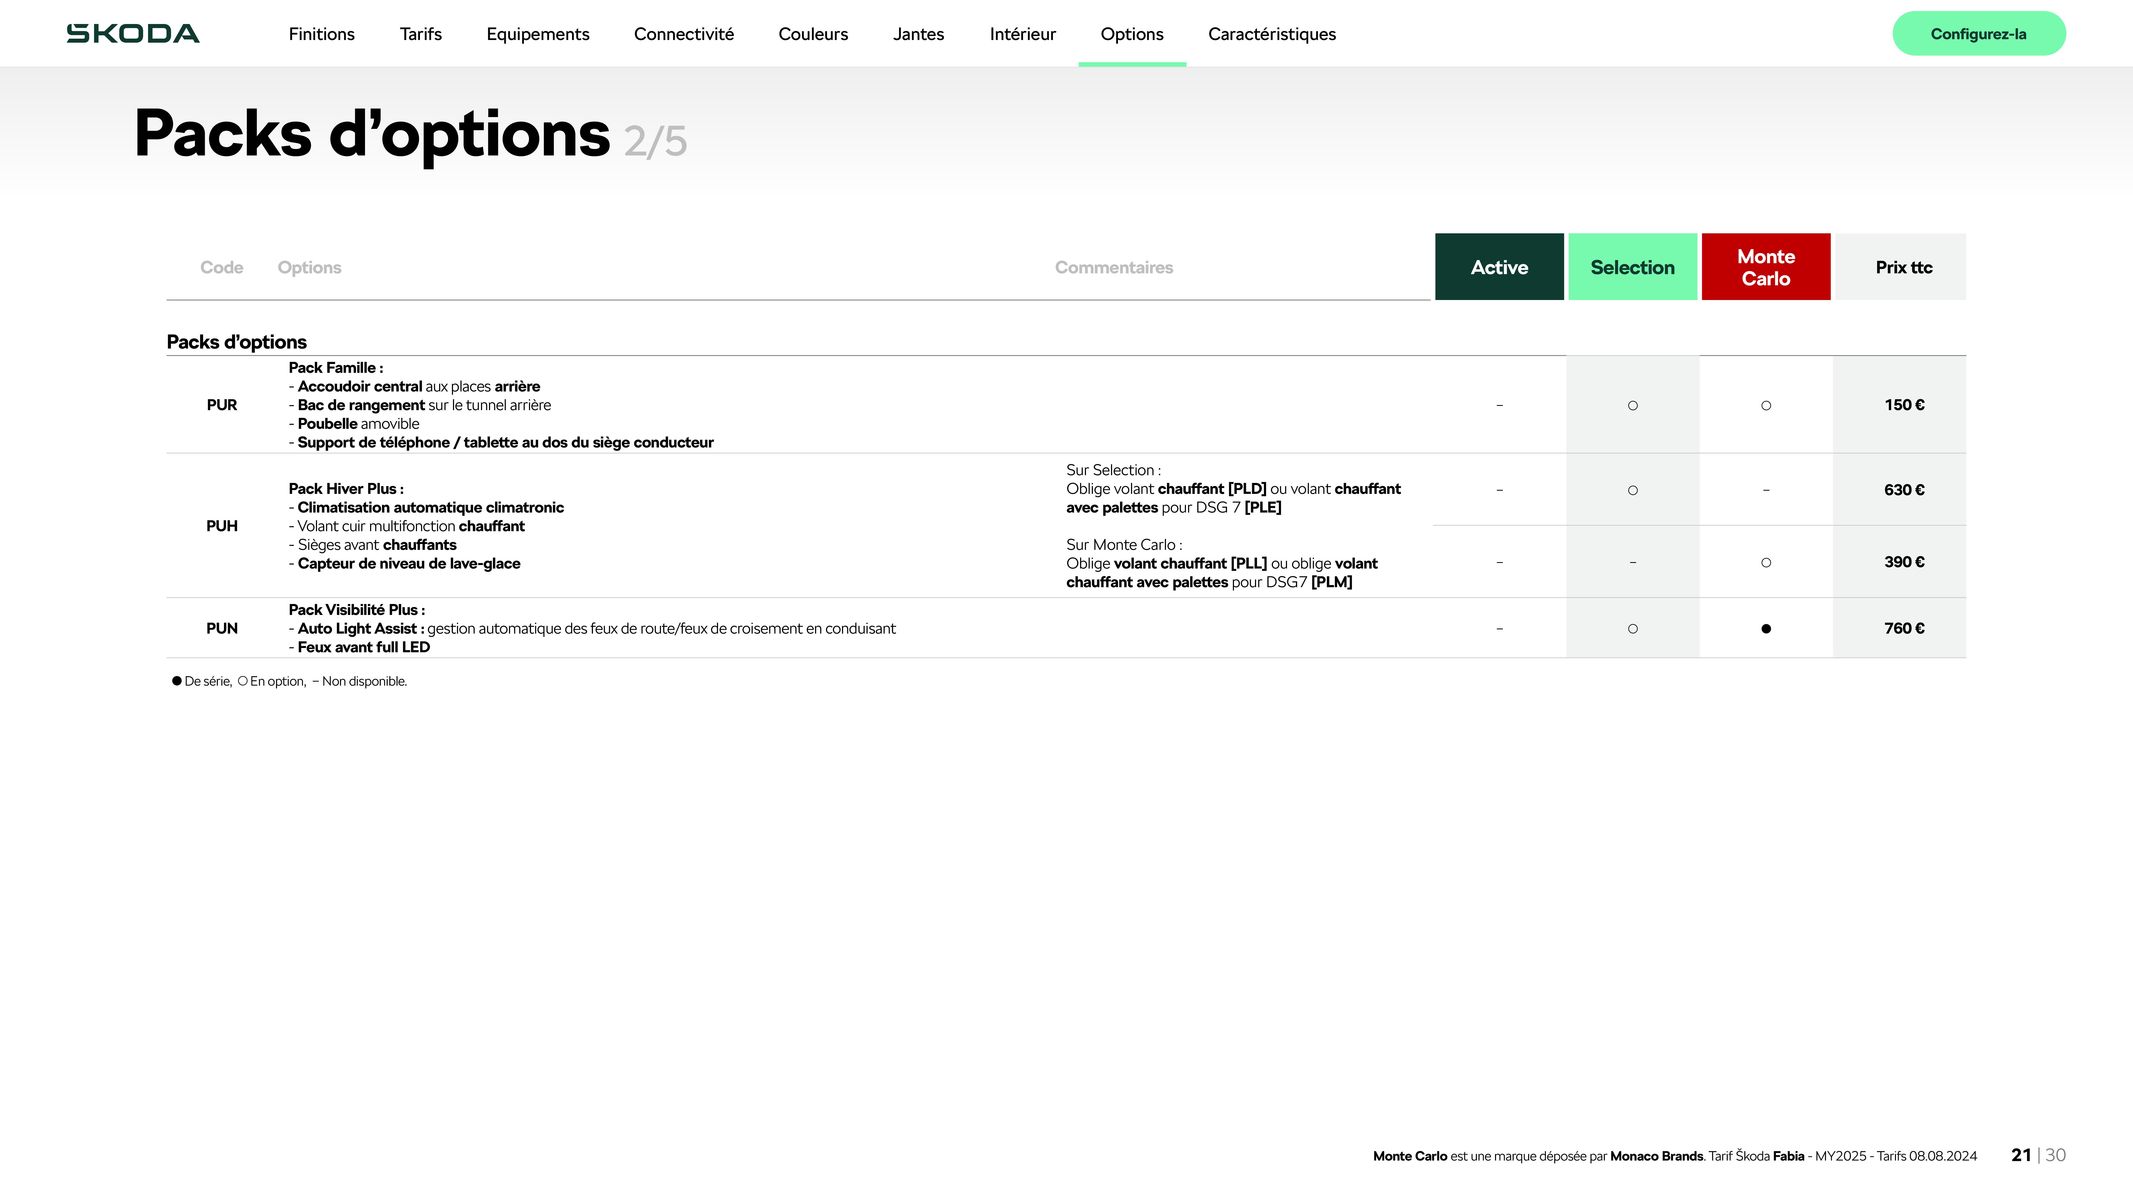Click the 390 € price
This screenshot has width=2133, height=1200.
coord(1903,562)
